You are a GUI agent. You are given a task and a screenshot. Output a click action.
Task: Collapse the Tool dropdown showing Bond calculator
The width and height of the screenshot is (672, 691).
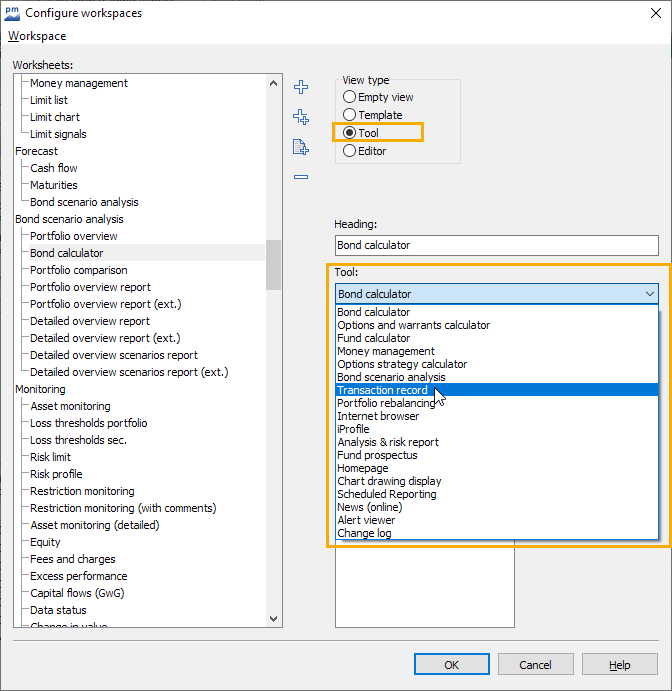(650, 294)
